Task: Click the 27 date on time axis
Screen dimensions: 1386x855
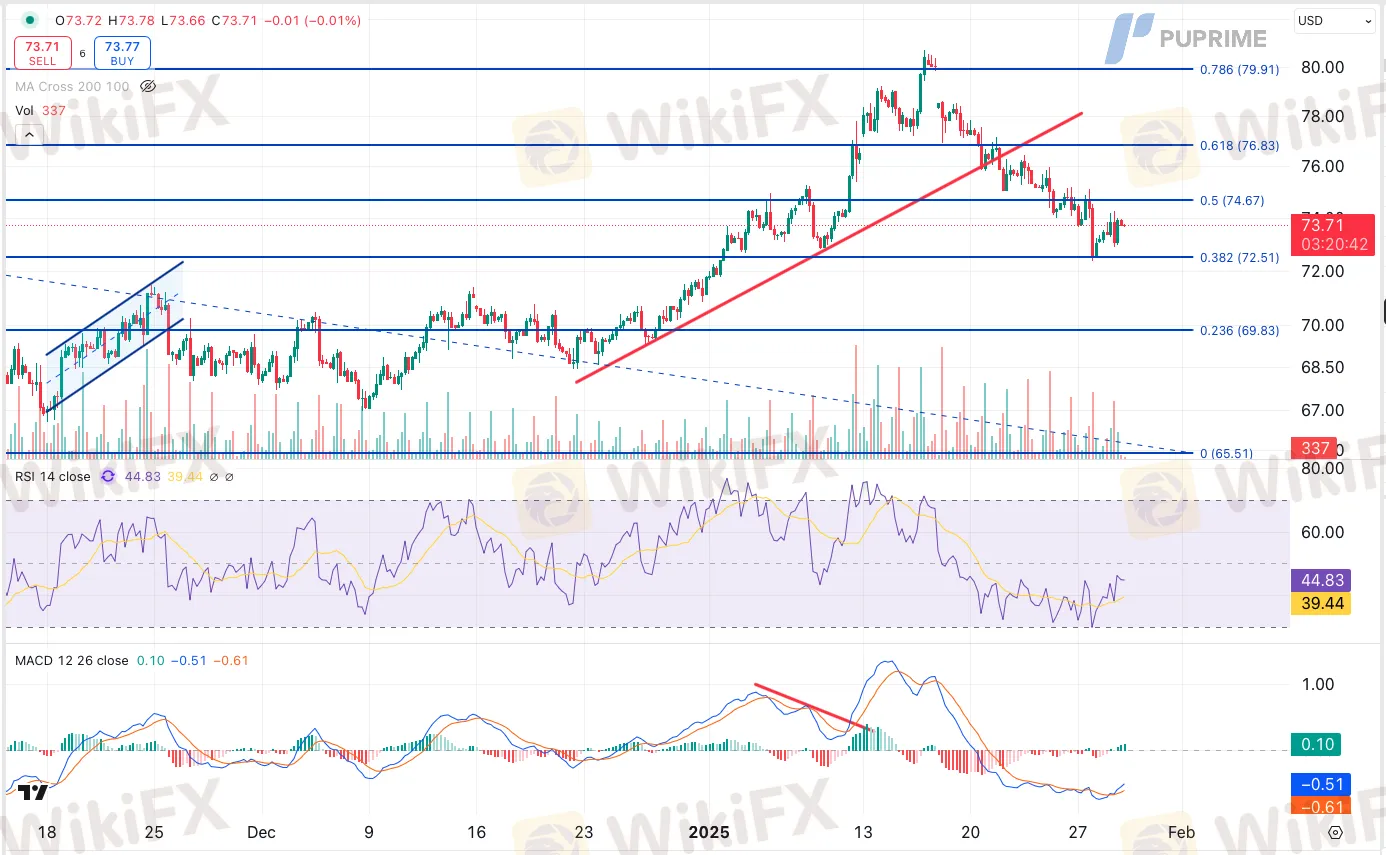Action: pyautogui.click(x=1077, y=832)
